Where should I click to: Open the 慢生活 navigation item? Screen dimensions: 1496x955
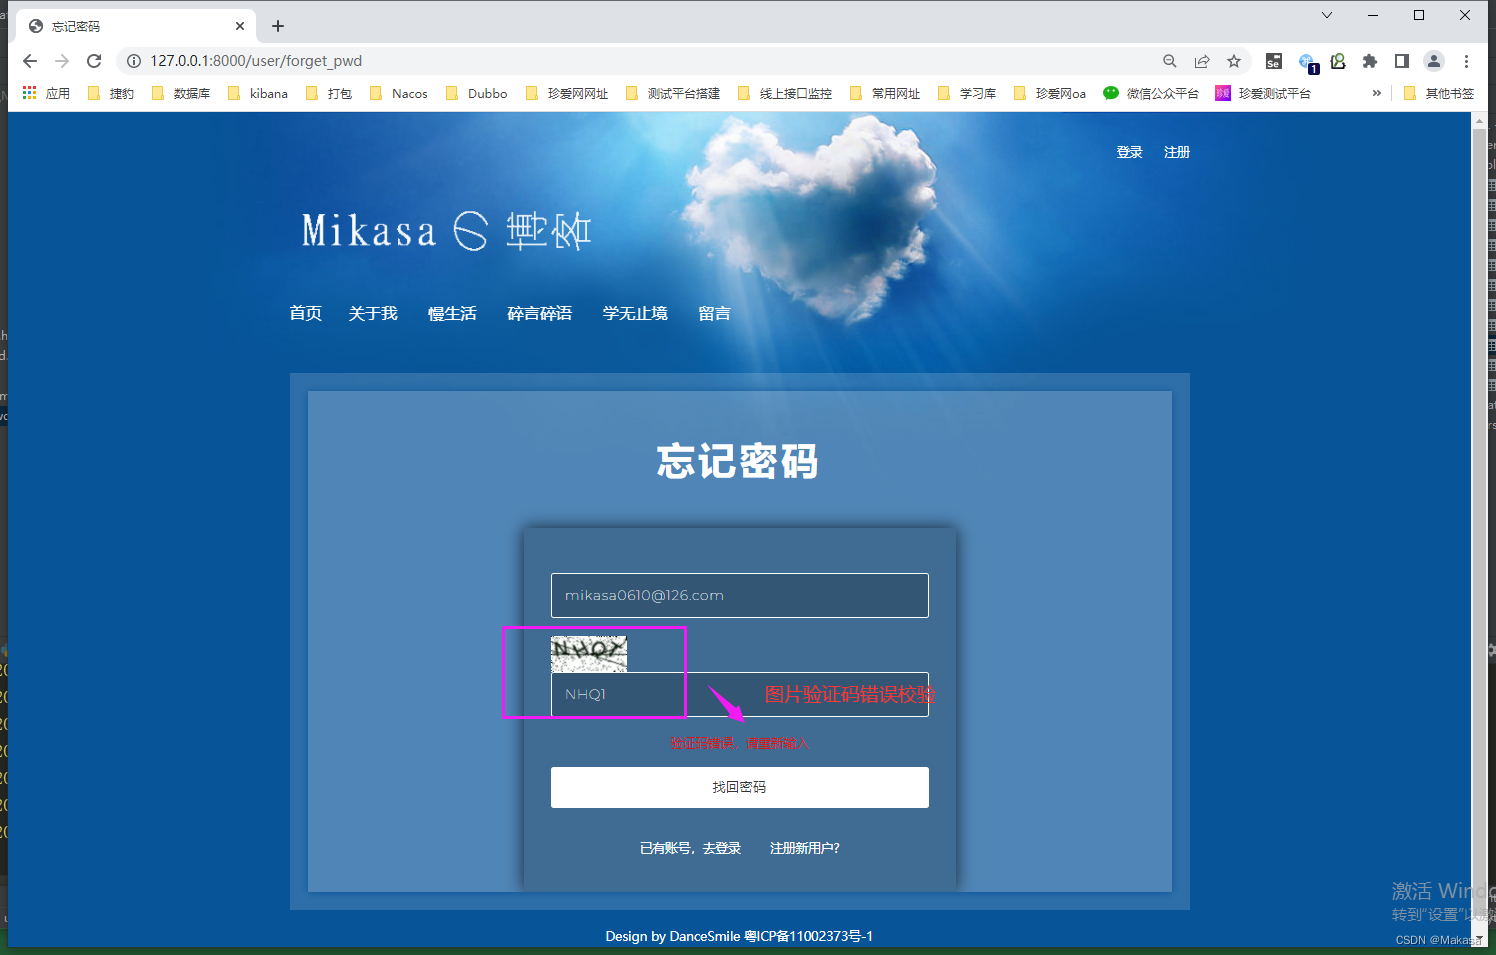point(452,313)
